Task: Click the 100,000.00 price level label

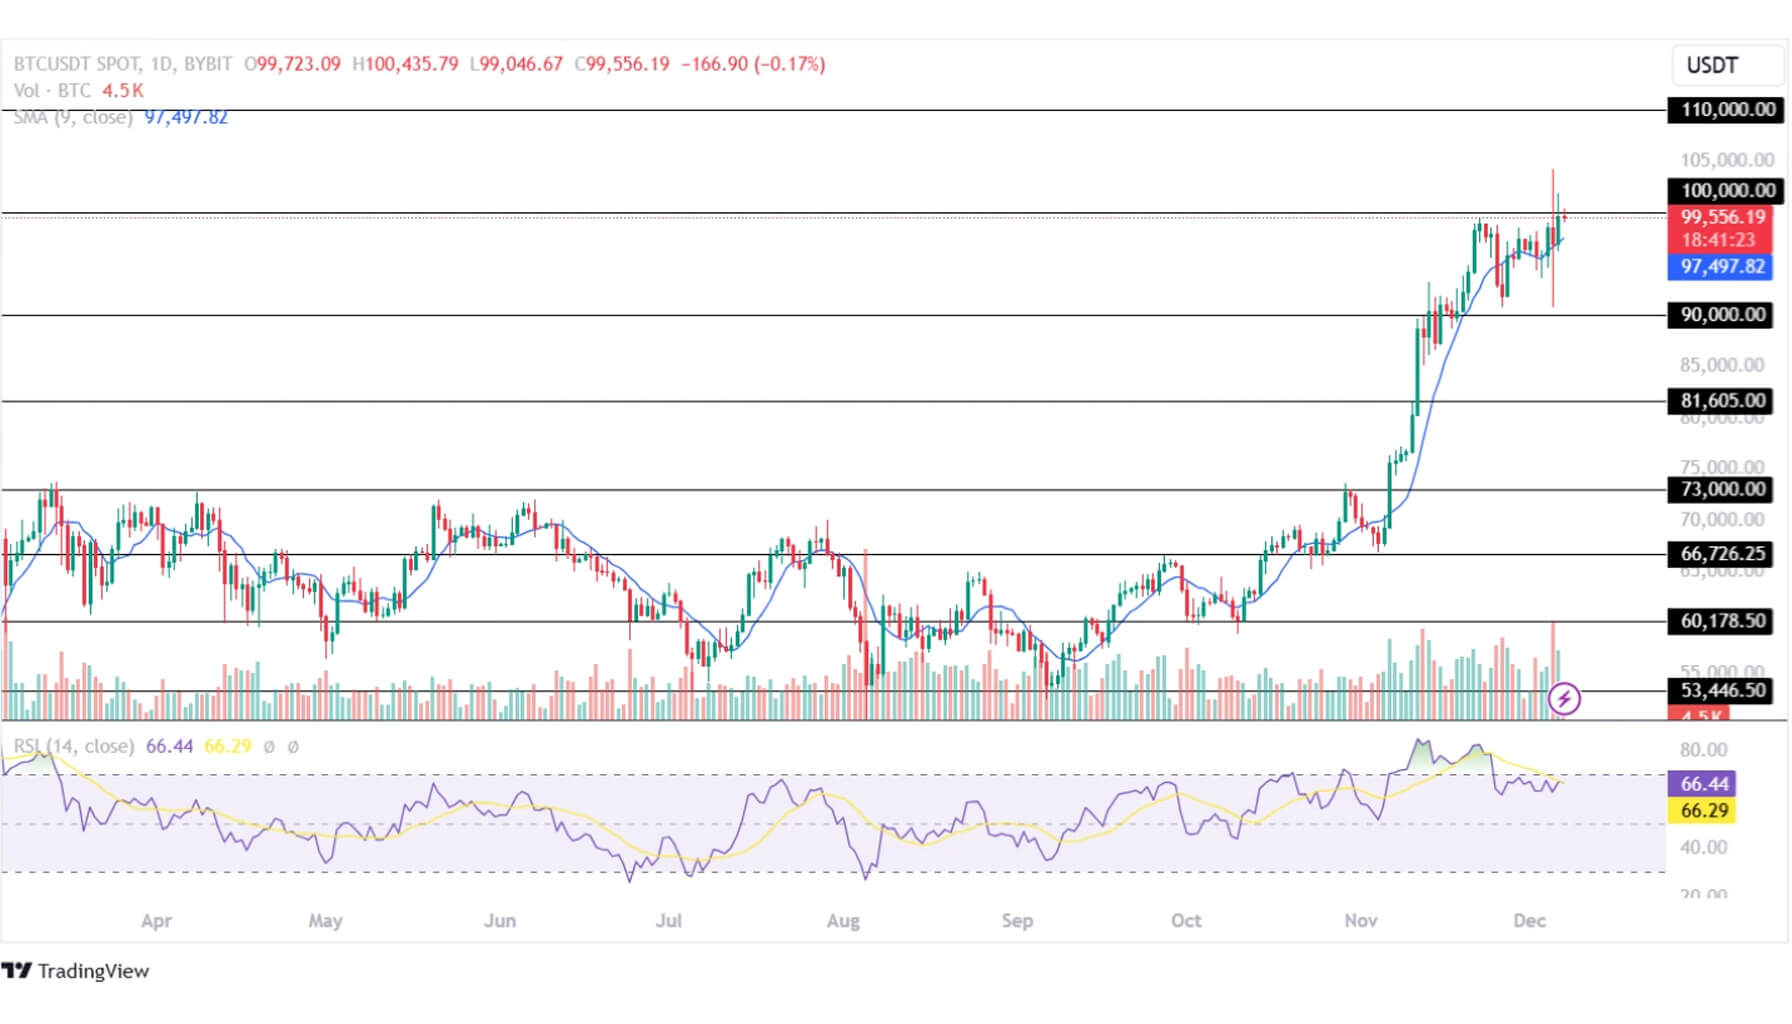Action: 1726,191
